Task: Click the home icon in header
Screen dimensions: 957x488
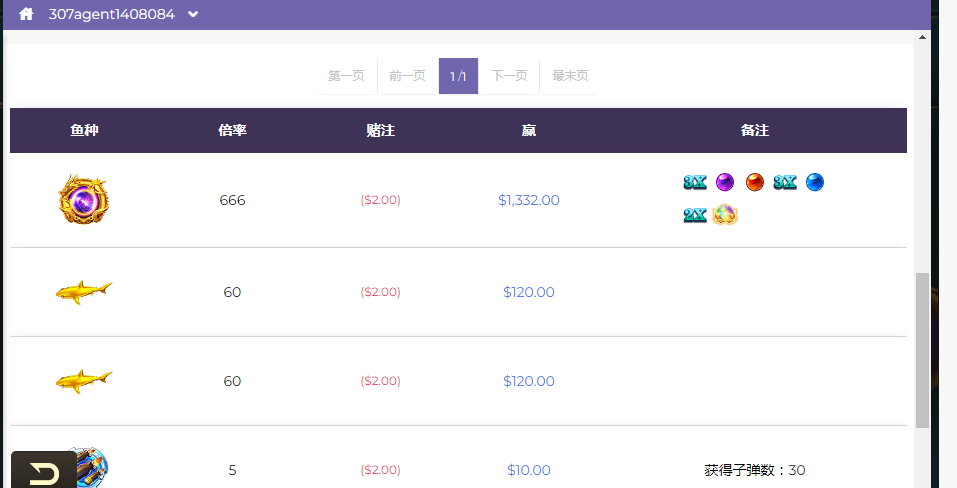Action: (x=27, y=14)
